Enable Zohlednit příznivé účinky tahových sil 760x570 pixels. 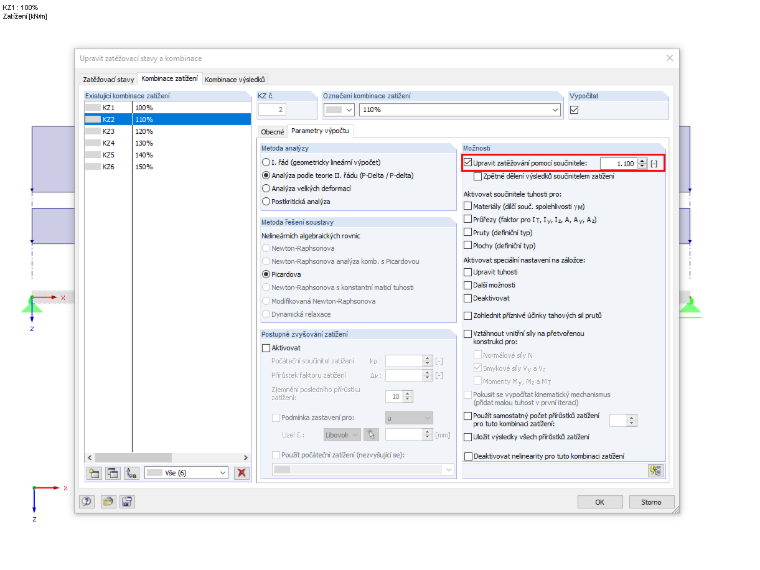[x=468, y=316]
